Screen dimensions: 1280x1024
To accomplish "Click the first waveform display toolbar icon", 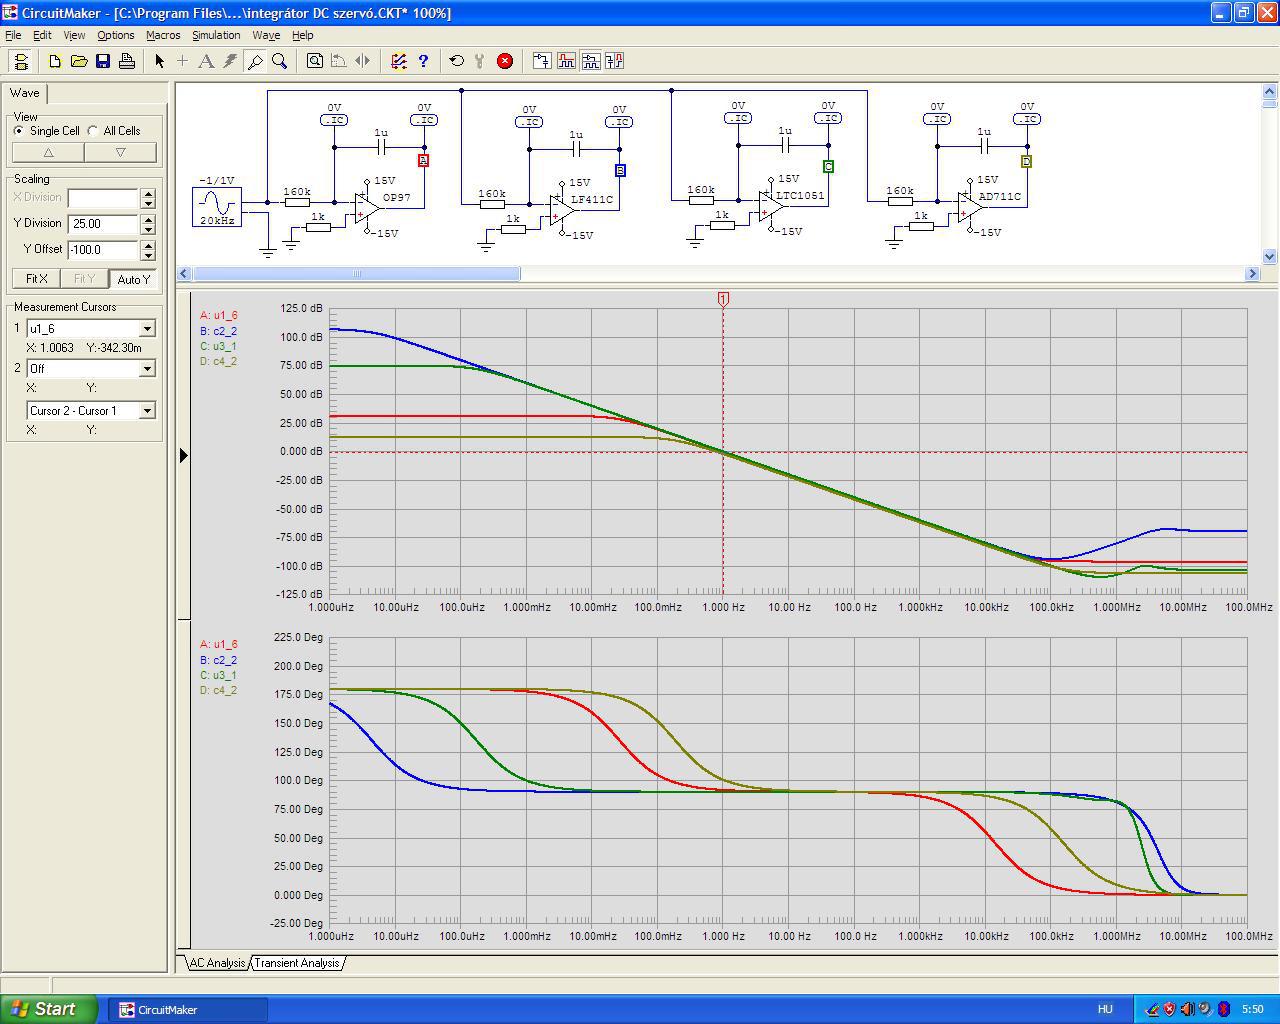I will tap(542, 61).
